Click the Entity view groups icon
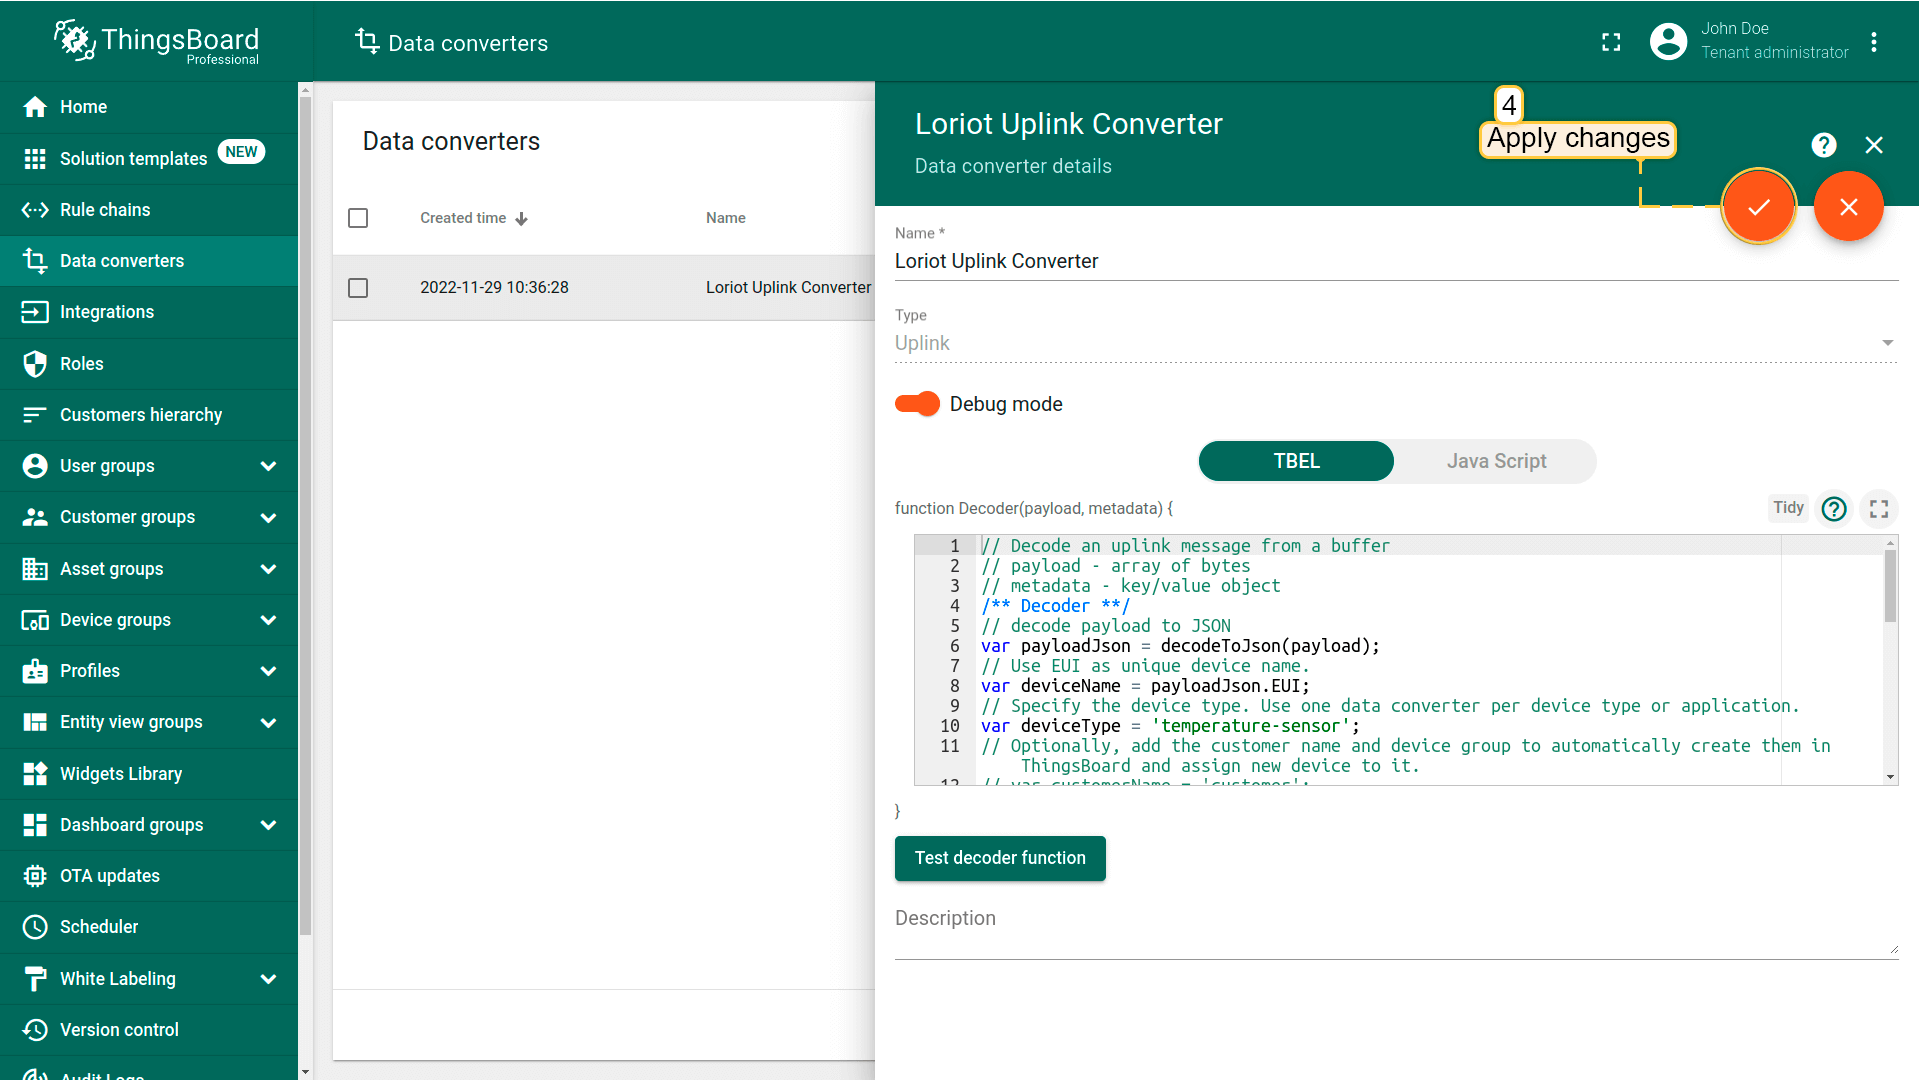This screenshot has width=1920, height=1080. pyautogui.click(x=35, y=722)
